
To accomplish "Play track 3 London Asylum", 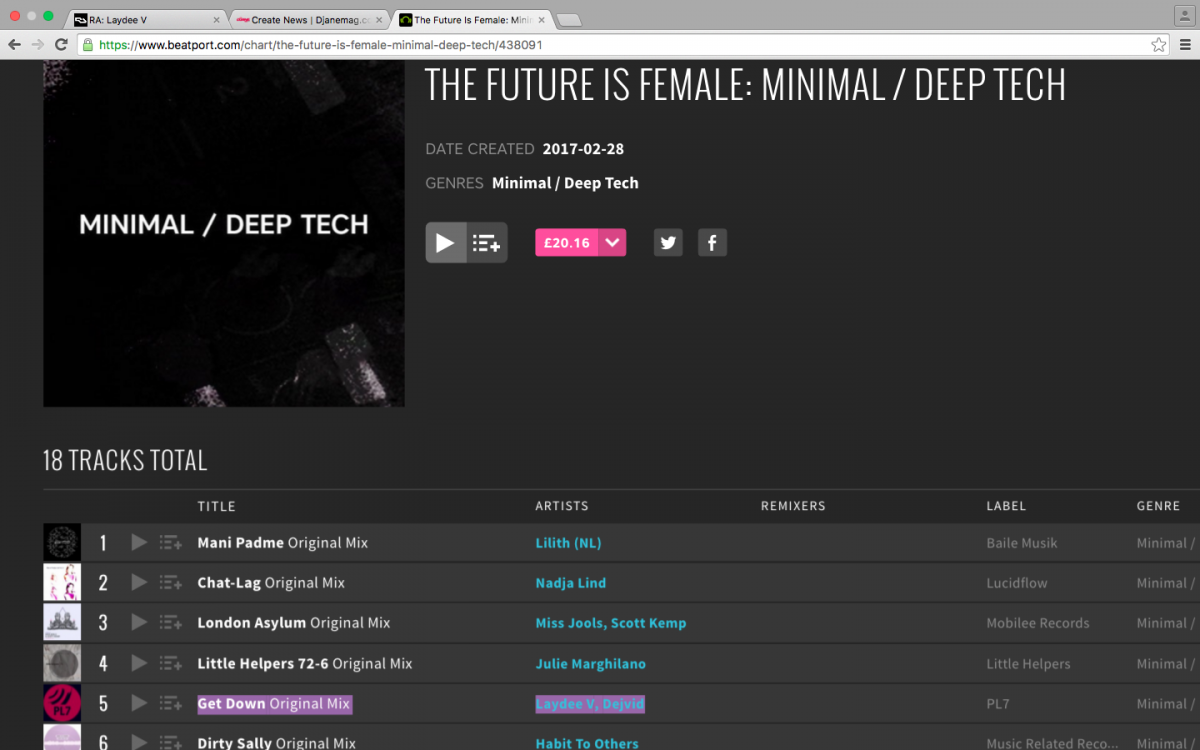I will [139, 623].
